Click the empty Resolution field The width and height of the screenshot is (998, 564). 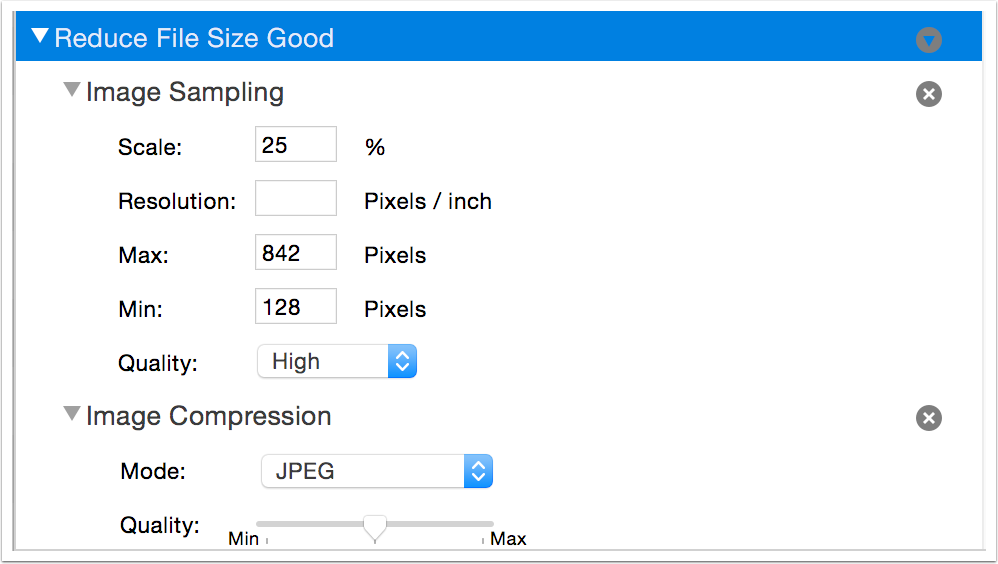tap(295, 198)
